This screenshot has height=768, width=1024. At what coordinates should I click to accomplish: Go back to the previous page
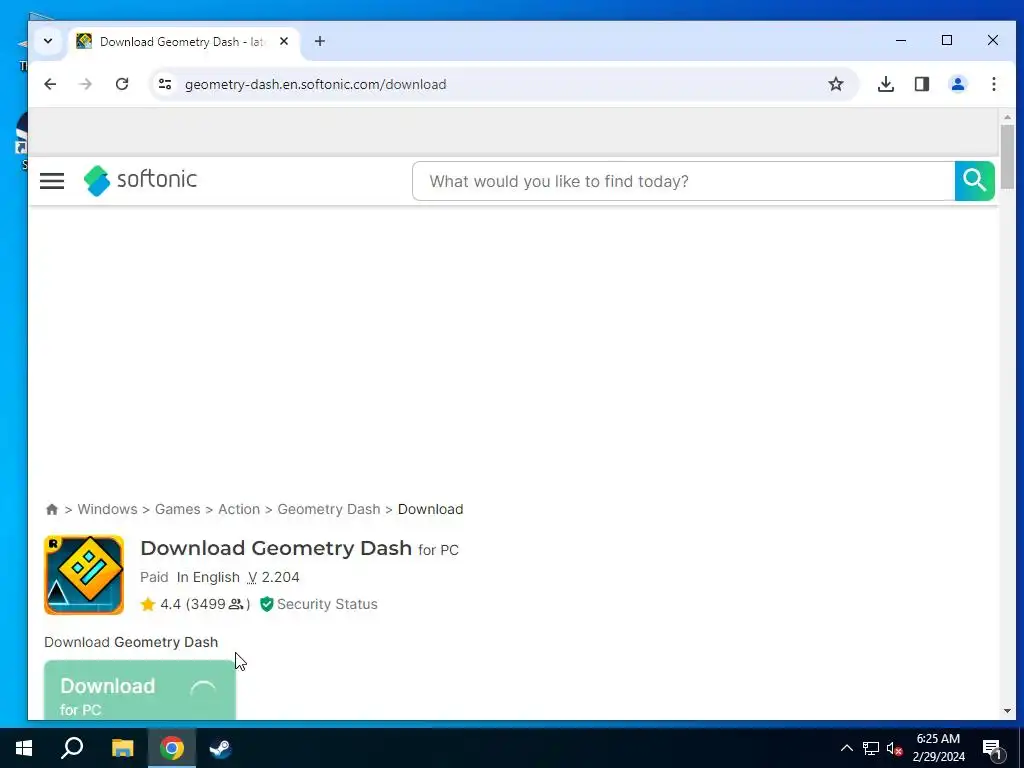point(50,84)
